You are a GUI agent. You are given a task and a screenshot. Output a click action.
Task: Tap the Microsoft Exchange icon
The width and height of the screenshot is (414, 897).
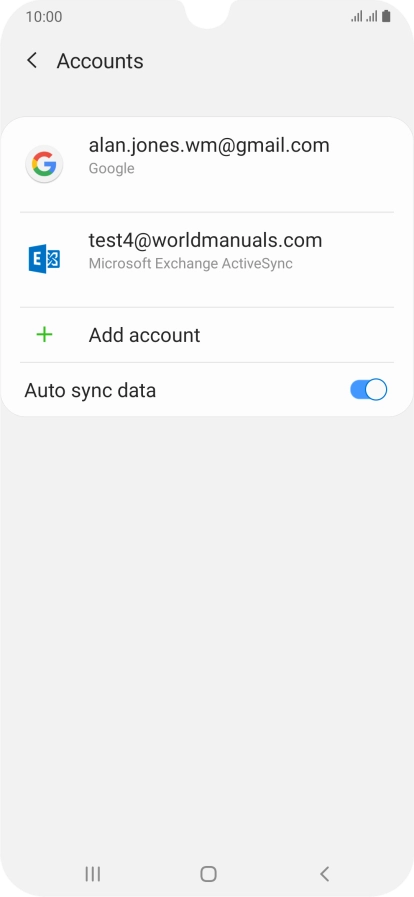pos(44,259)
